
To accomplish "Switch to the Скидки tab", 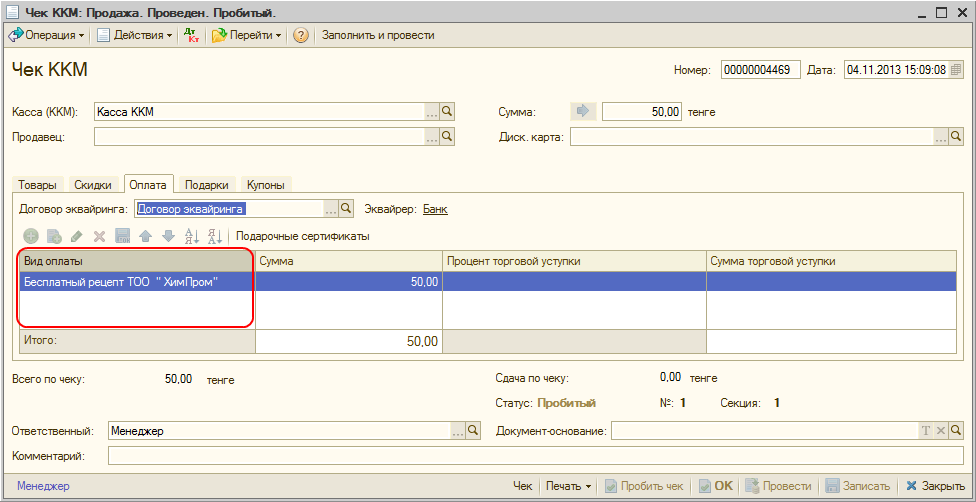I will (93, 185).
